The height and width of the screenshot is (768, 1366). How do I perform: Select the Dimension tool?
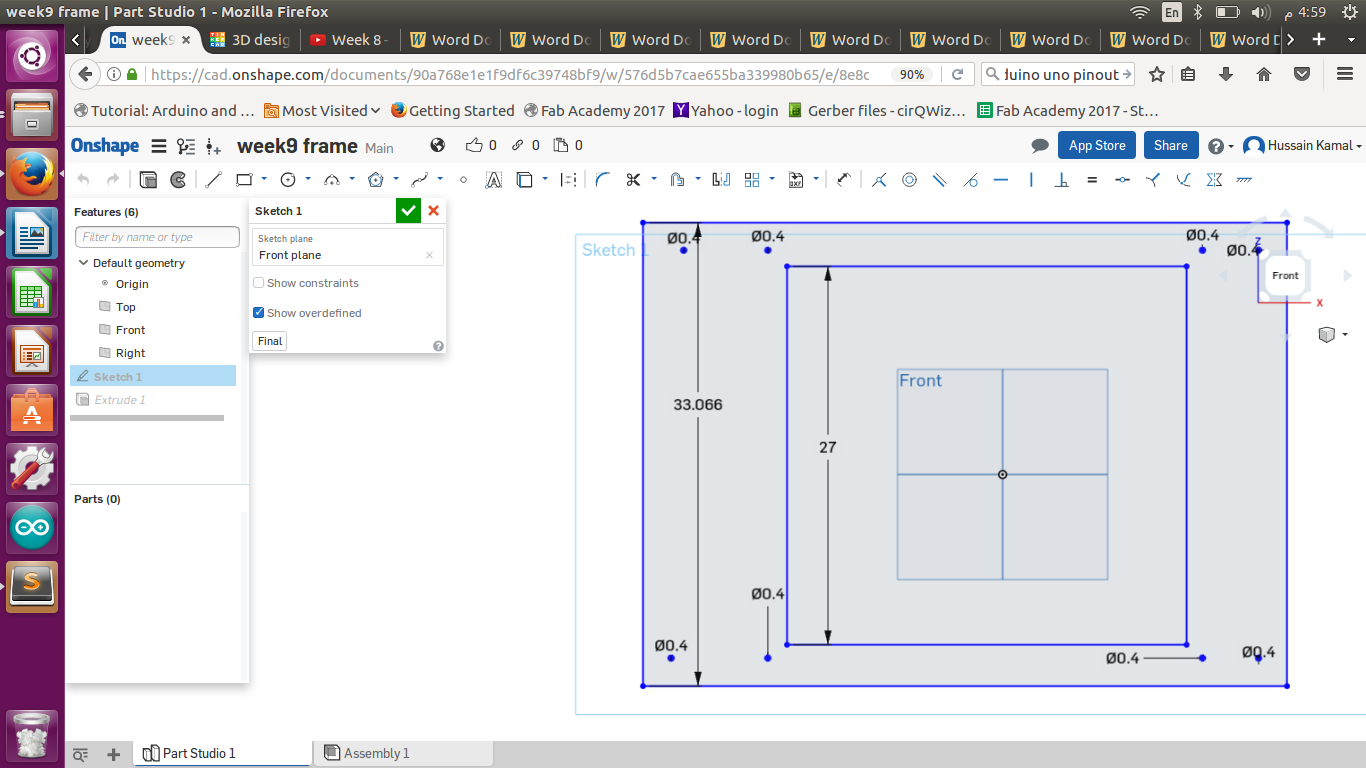(x=843, y=180)
